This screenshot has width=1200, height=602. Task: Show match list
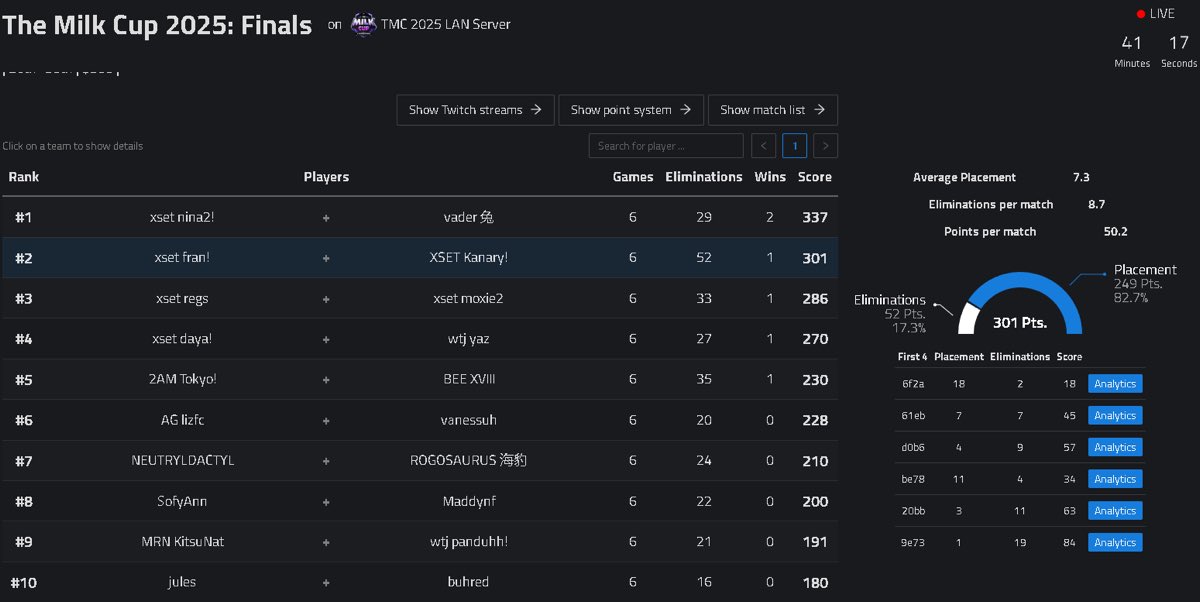772,110
